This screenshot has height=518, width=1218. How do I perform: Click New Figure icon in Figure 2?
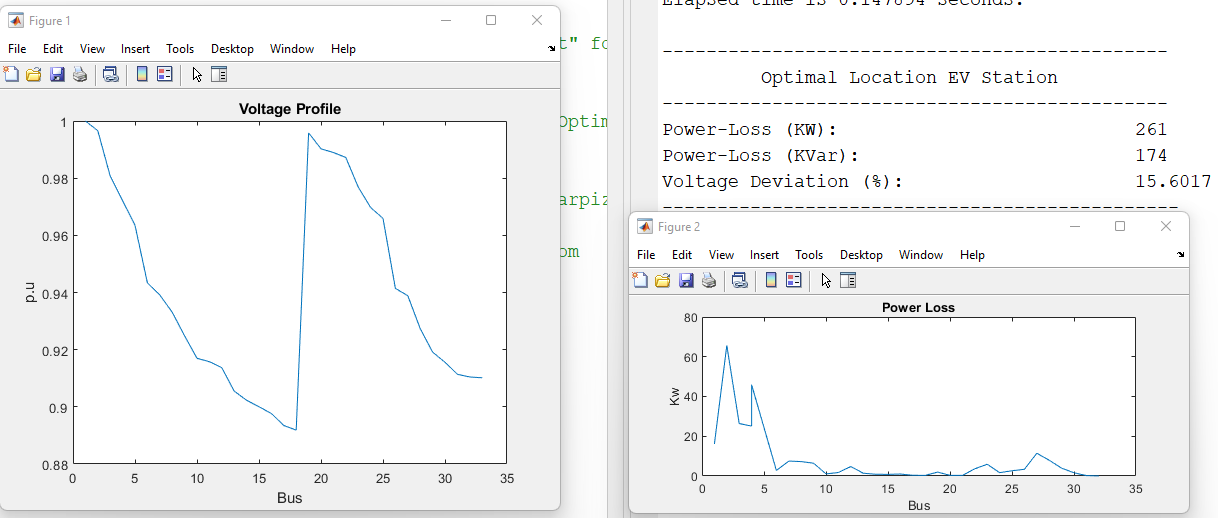click(641, 280)
